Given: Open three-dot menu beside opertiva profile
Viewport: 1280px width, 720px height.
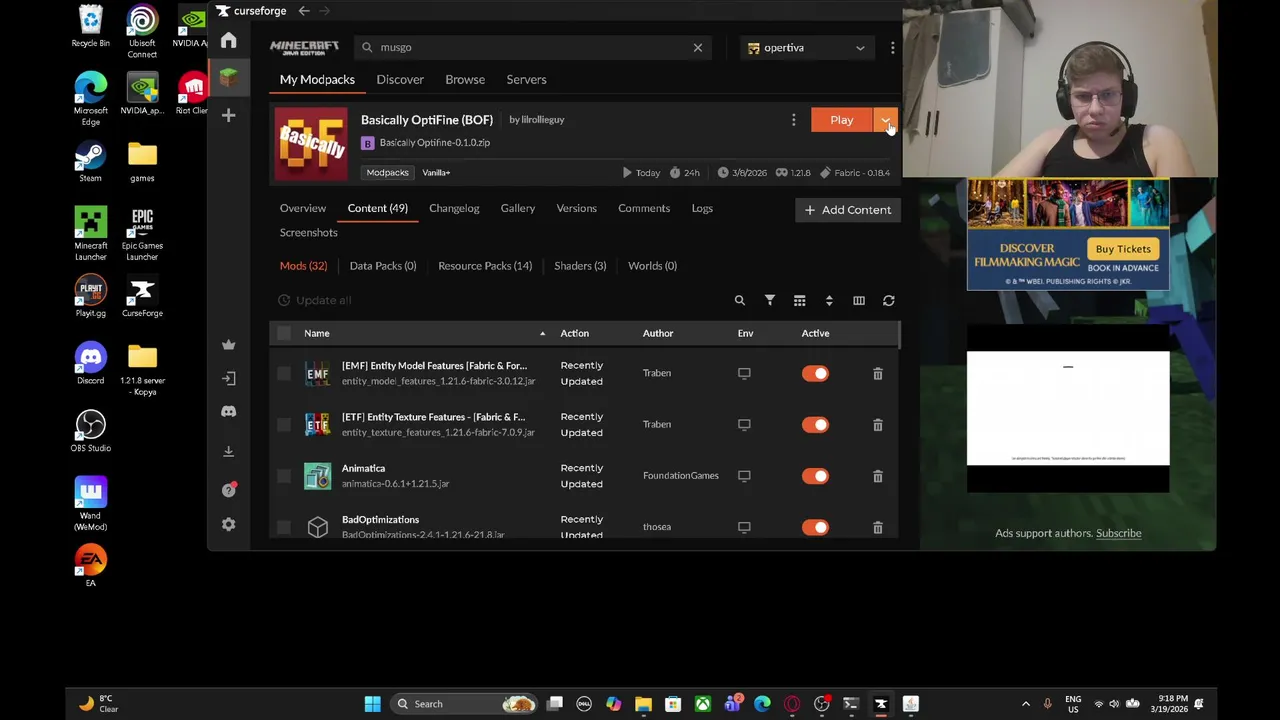Looking at the screenshot, I should (x=892, y=47).
